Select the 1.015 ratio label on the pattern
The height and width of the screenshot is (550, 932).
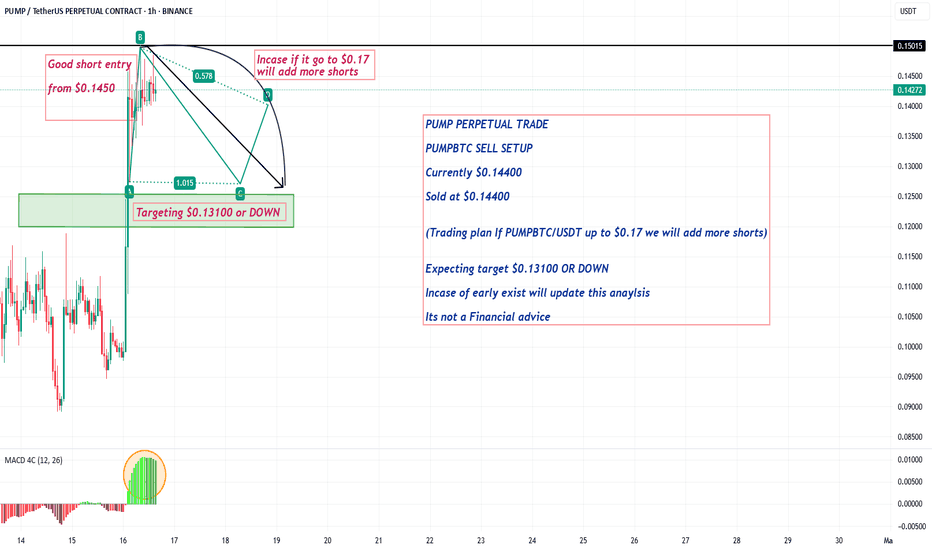(185, 183)
